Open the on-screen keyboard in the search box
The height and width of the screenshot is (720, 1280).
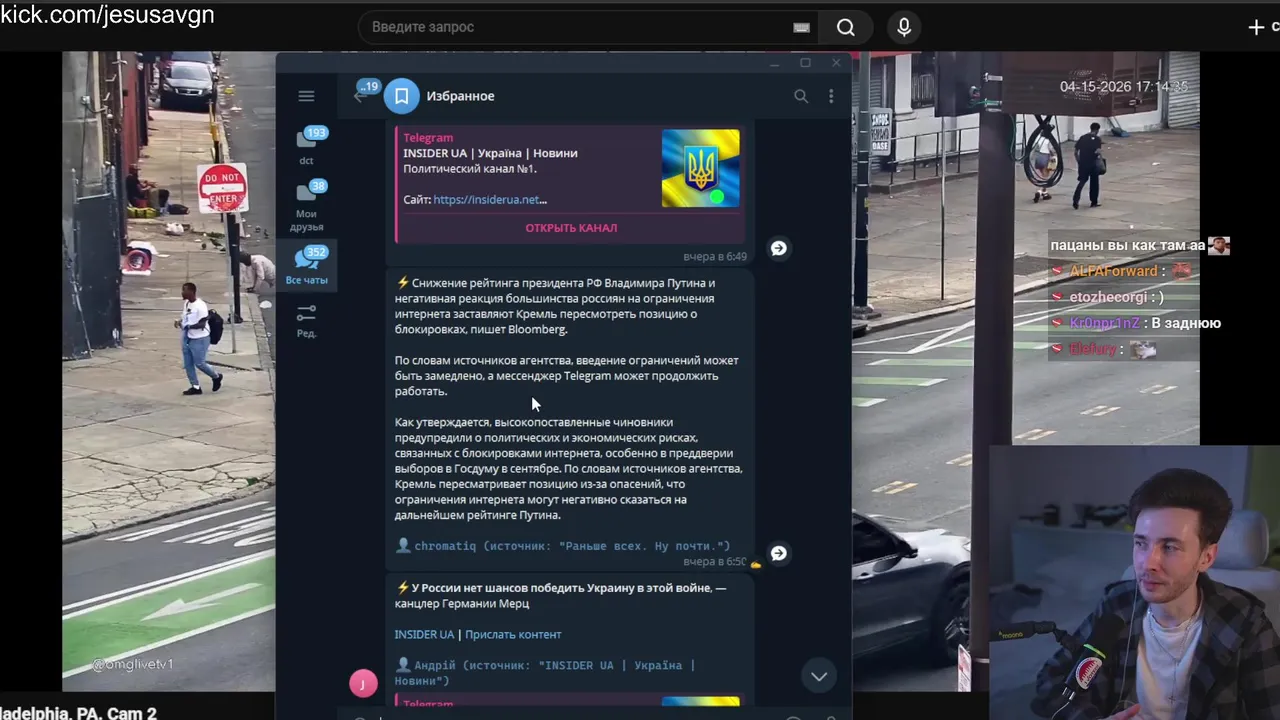click(x=801, y=27)
